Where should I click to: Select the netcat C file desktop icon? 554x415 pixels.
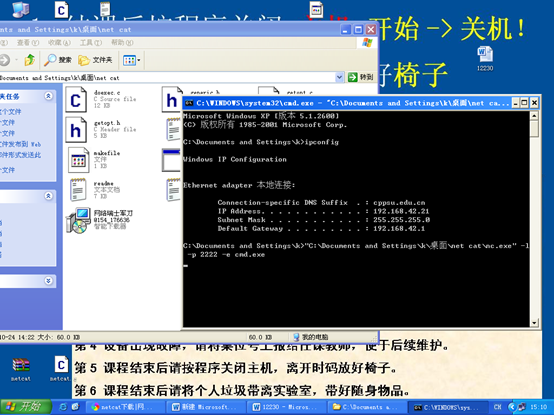tap(61, 369)
